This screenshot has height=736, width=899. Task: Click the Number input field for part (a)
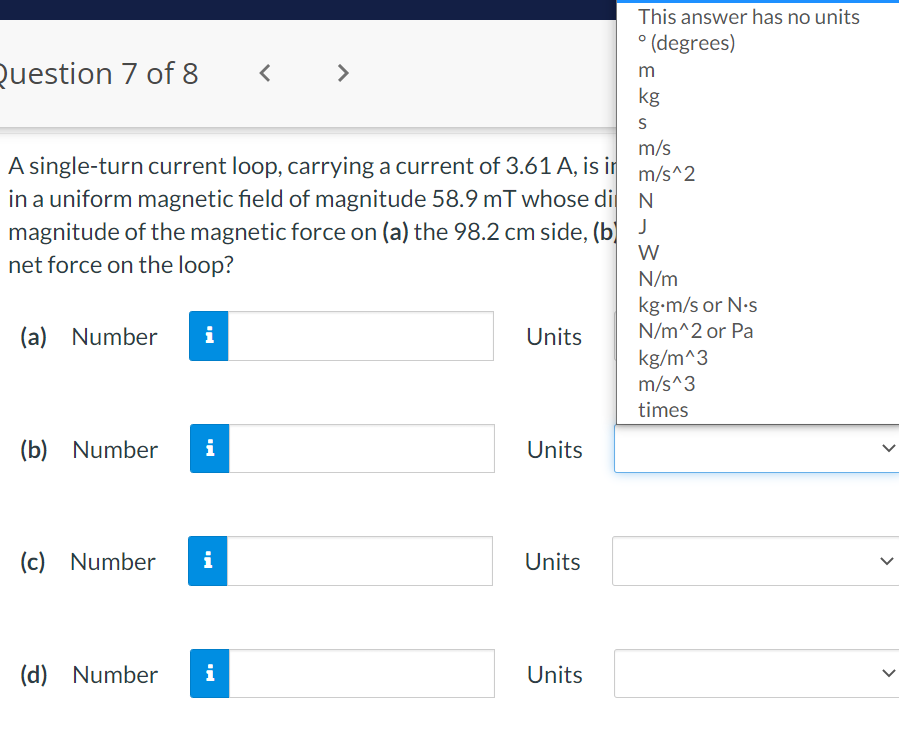pyautogui.click(x=360, y=336)
